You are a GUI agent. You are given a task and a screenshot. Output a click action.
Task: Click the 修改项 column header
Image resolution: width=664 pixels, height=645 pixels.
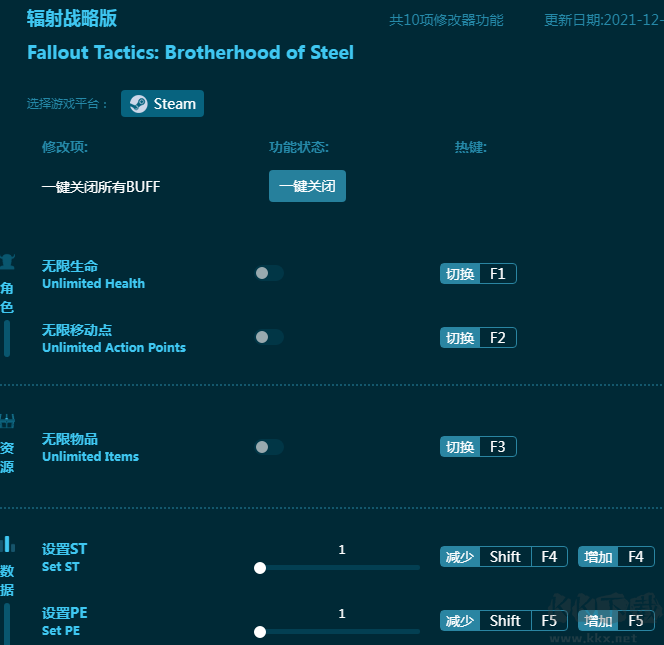65,147
